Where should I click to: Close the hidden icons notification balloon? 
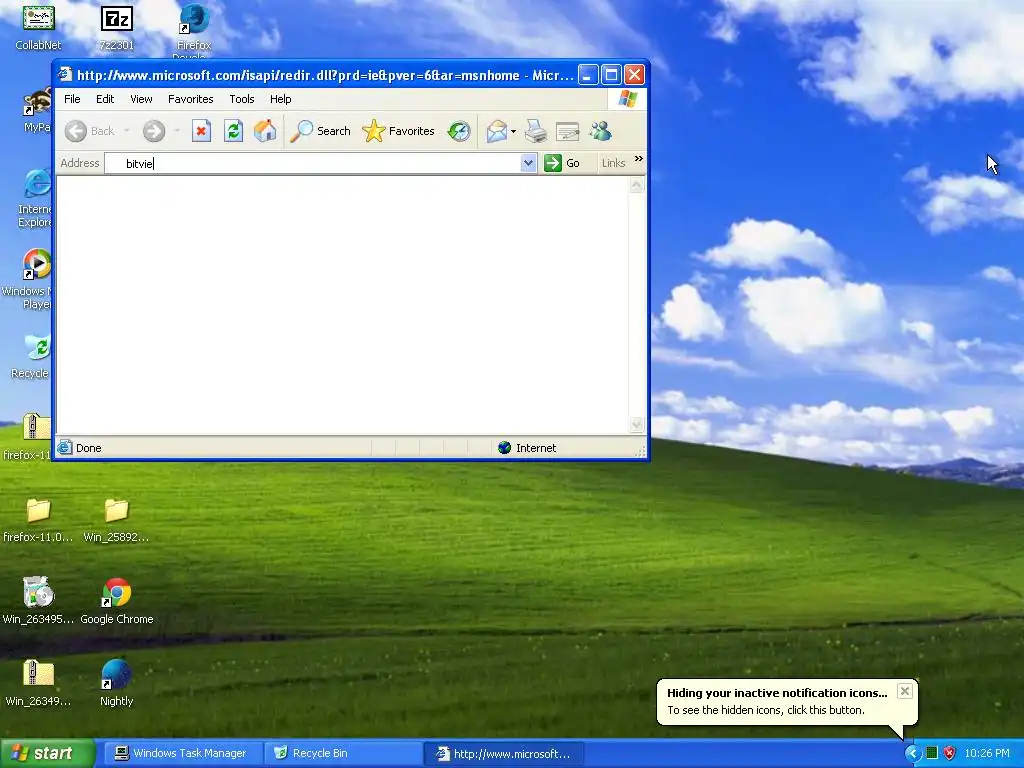pos(904,691)
